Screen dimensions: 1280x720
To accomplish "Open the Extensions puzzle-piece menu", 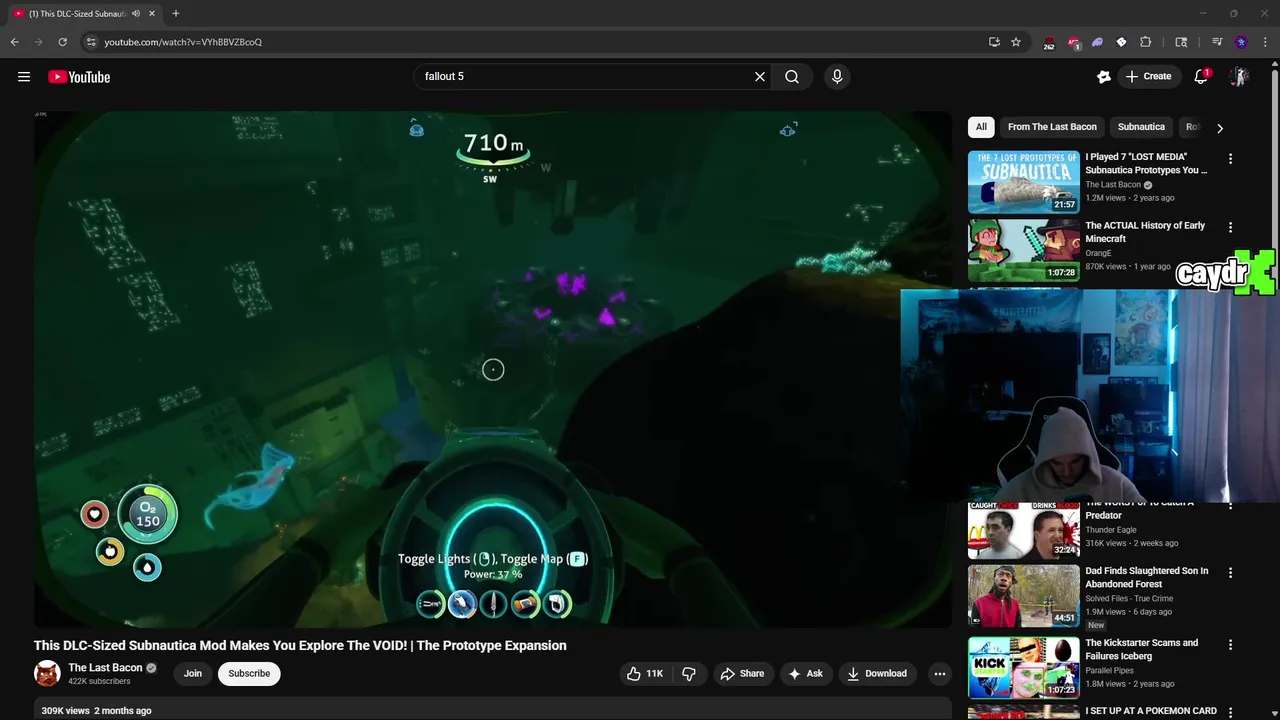I will (x=1146, y=42).
